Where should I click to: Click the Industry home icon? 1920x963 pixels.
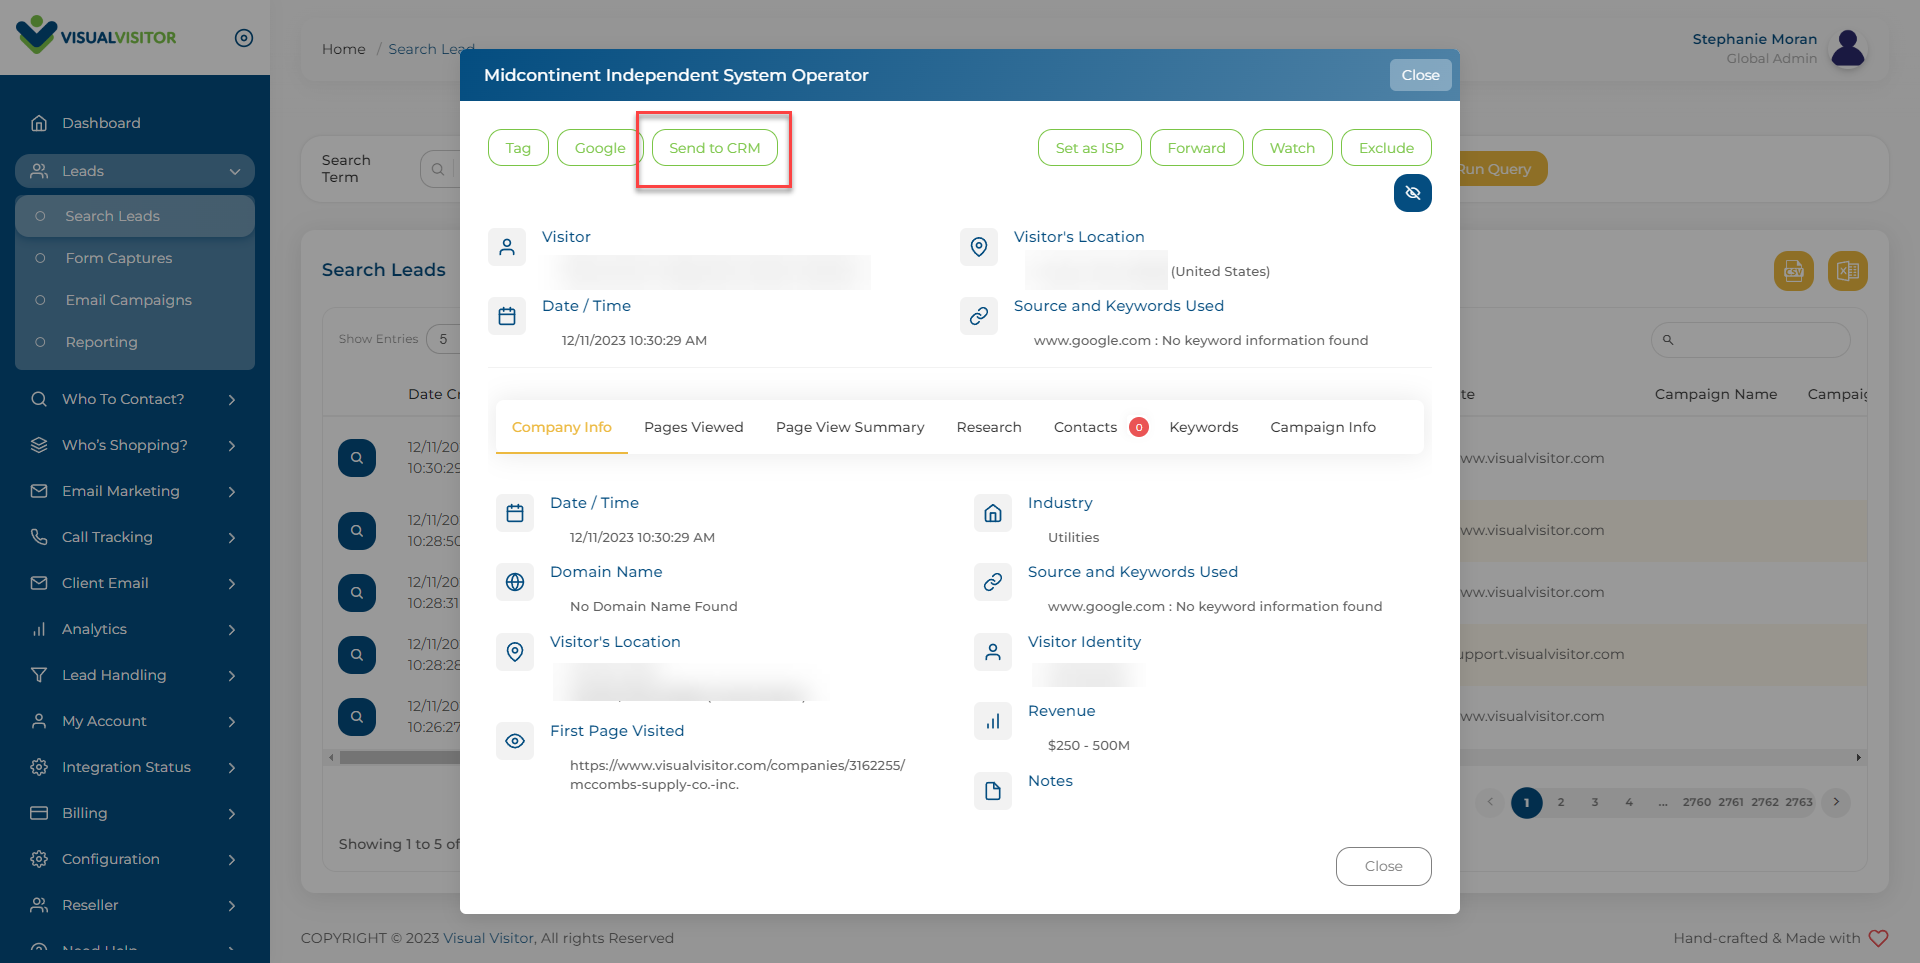tap(993, 513)
